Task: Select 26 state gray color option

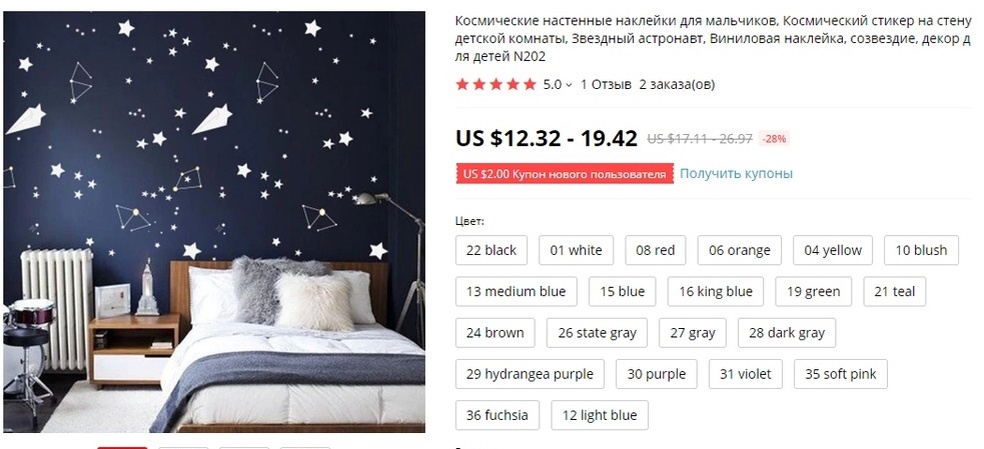Action: (x=597, y=333)
